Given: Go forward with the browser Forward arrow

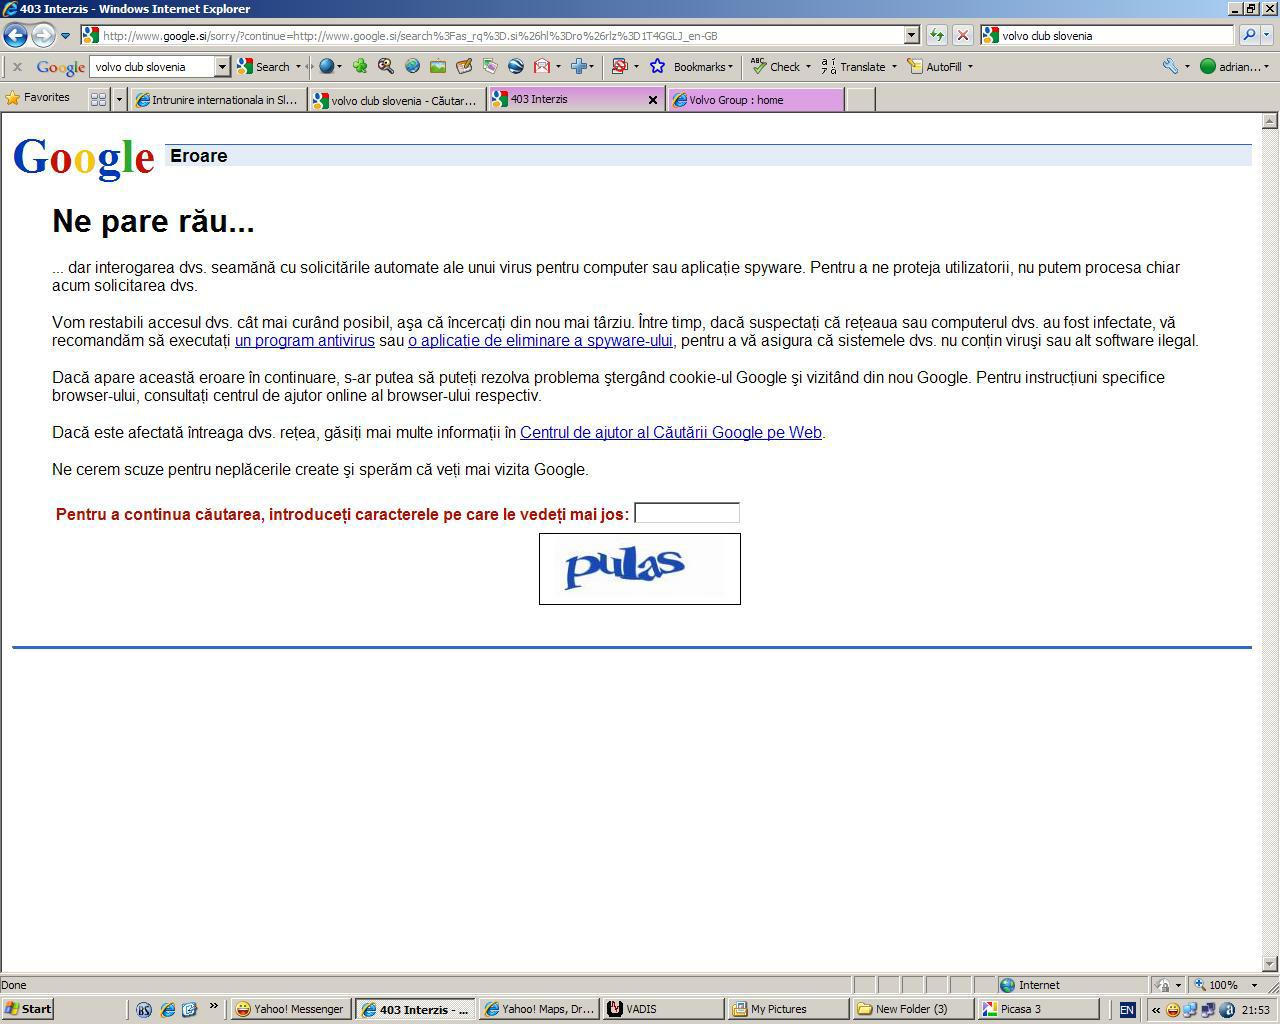Looking at the screenshot, I should click(x=43, y=36).
